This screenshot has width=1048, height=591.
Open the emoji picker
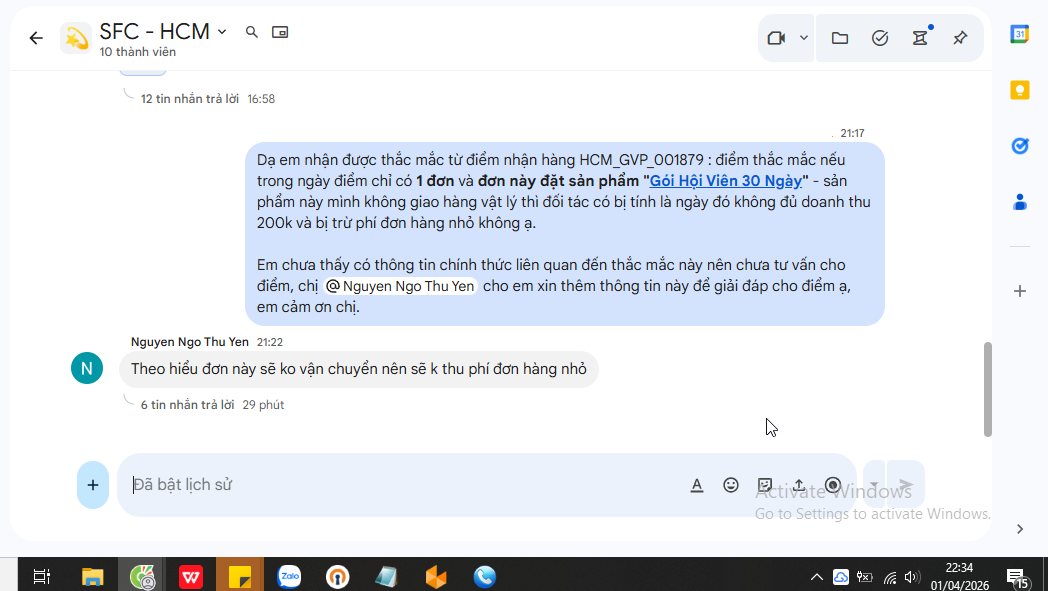tap(731, 485)
